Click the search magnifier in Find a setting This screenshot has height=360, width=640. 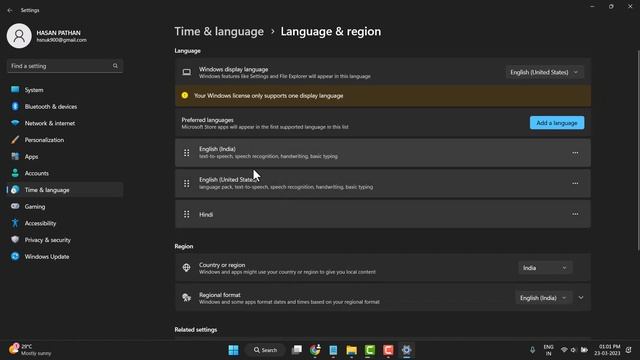pyautogui.click(x=115, y=66)
